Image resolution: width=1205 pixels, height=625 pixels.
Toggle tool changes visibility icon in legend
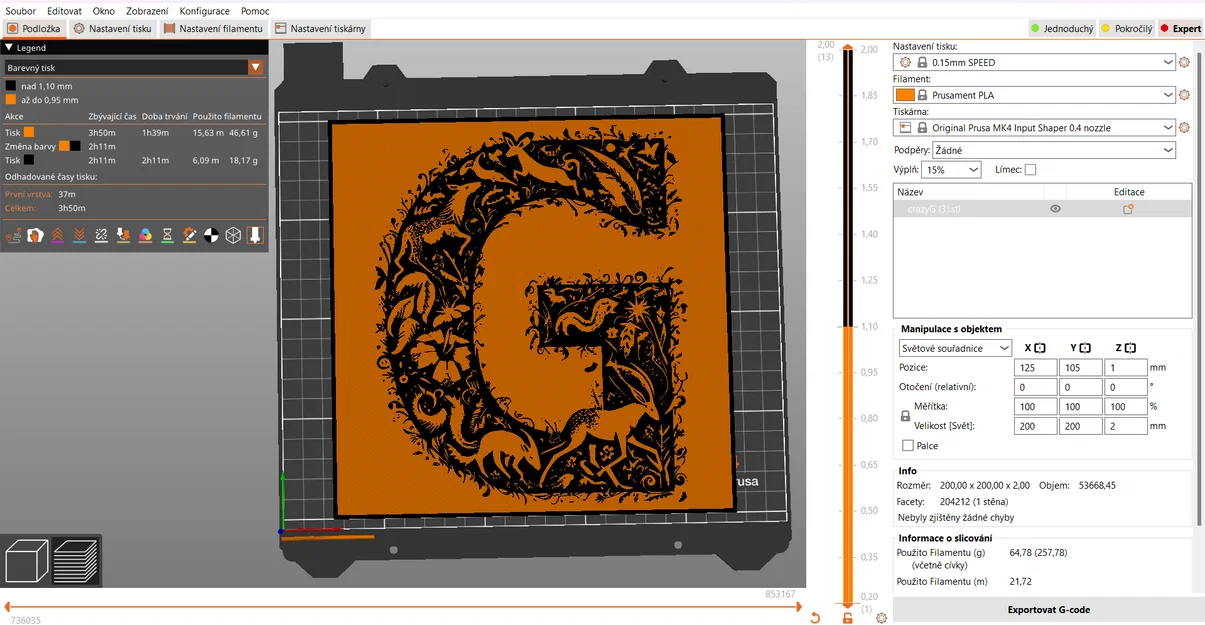point(123,235)
